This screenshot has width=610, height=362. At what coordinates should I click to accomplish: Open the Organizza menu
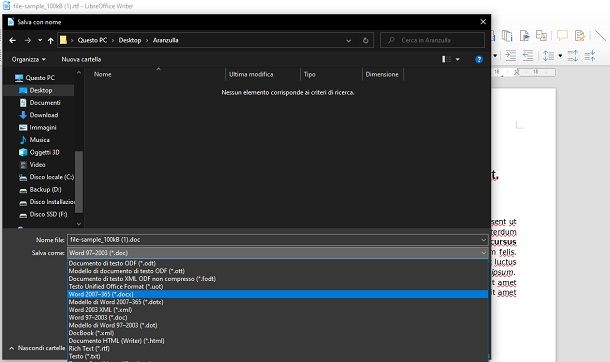coord(29,59)
